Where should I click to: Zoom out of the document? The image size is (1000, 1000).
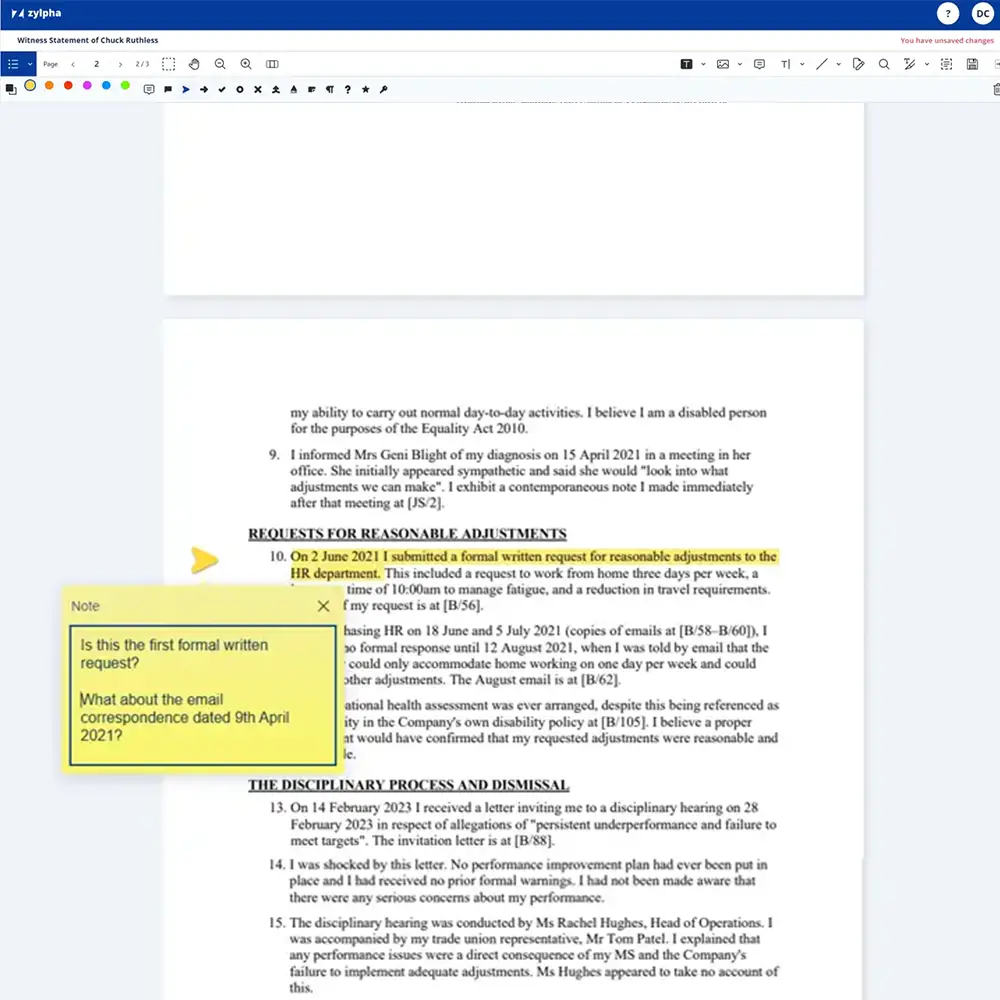pos(220,64)
